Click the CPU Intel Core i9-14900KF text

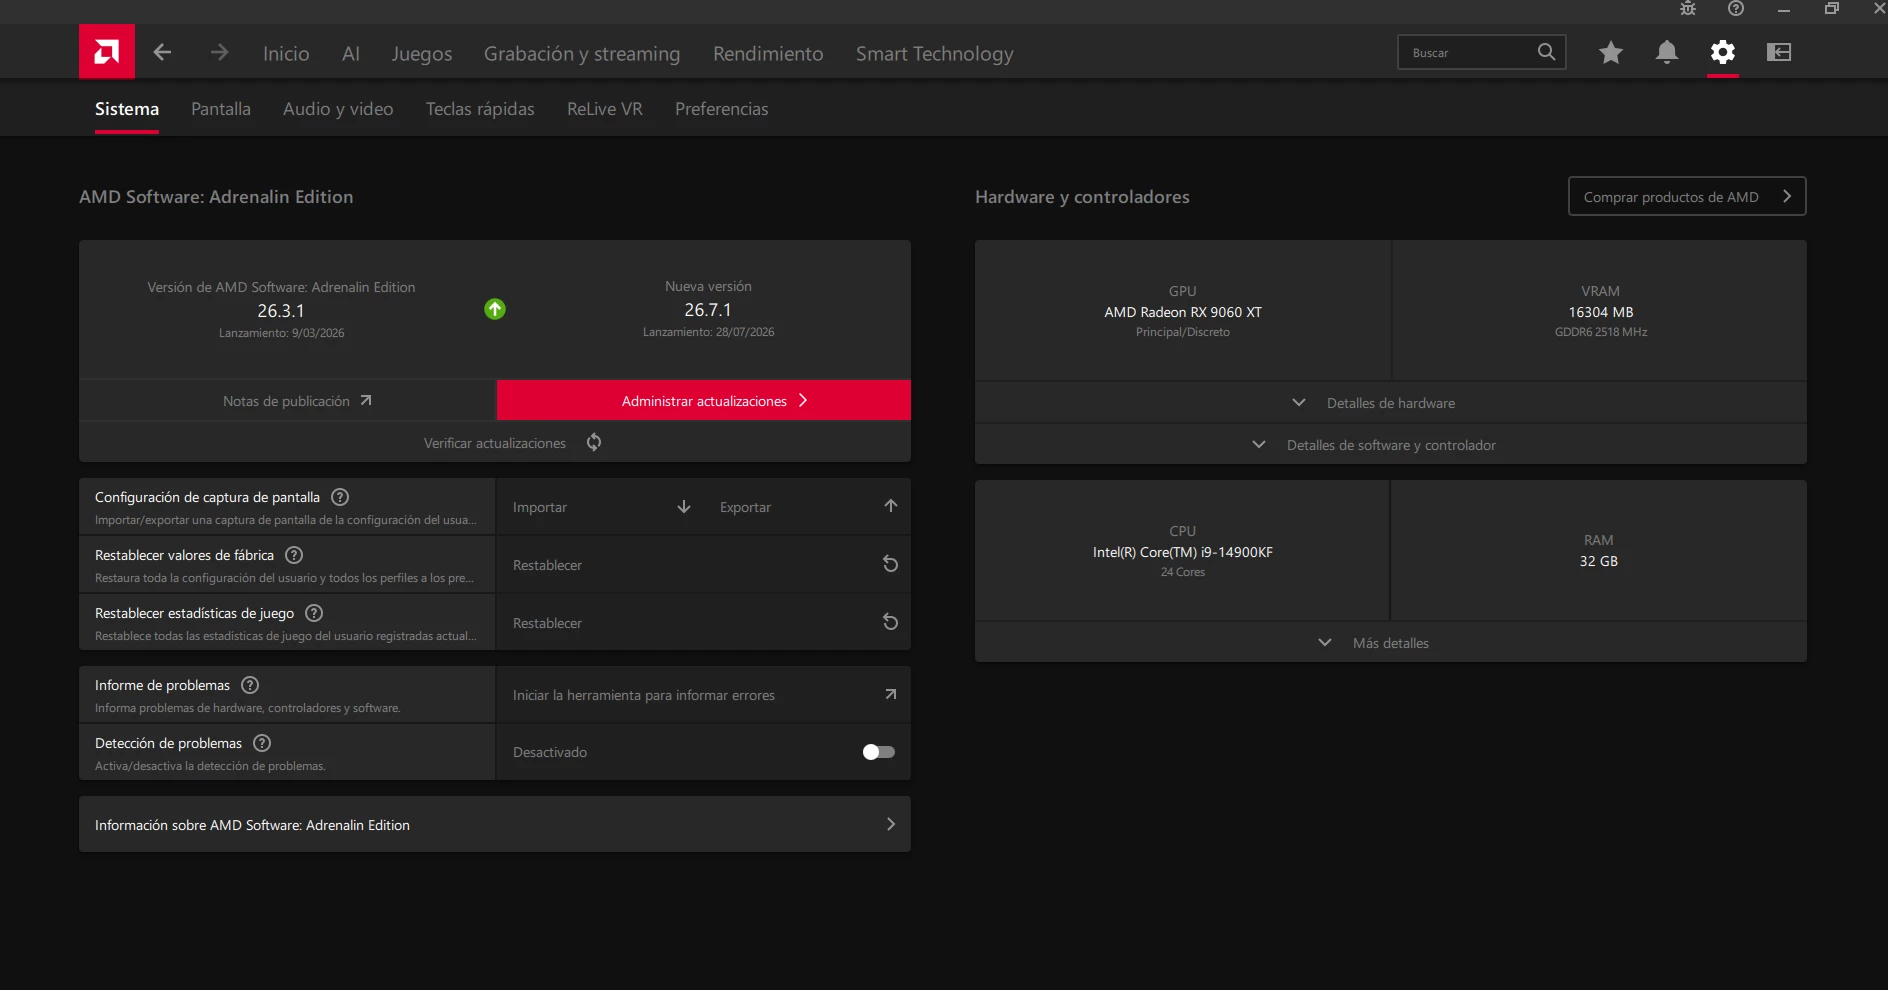pos(1183,552)
